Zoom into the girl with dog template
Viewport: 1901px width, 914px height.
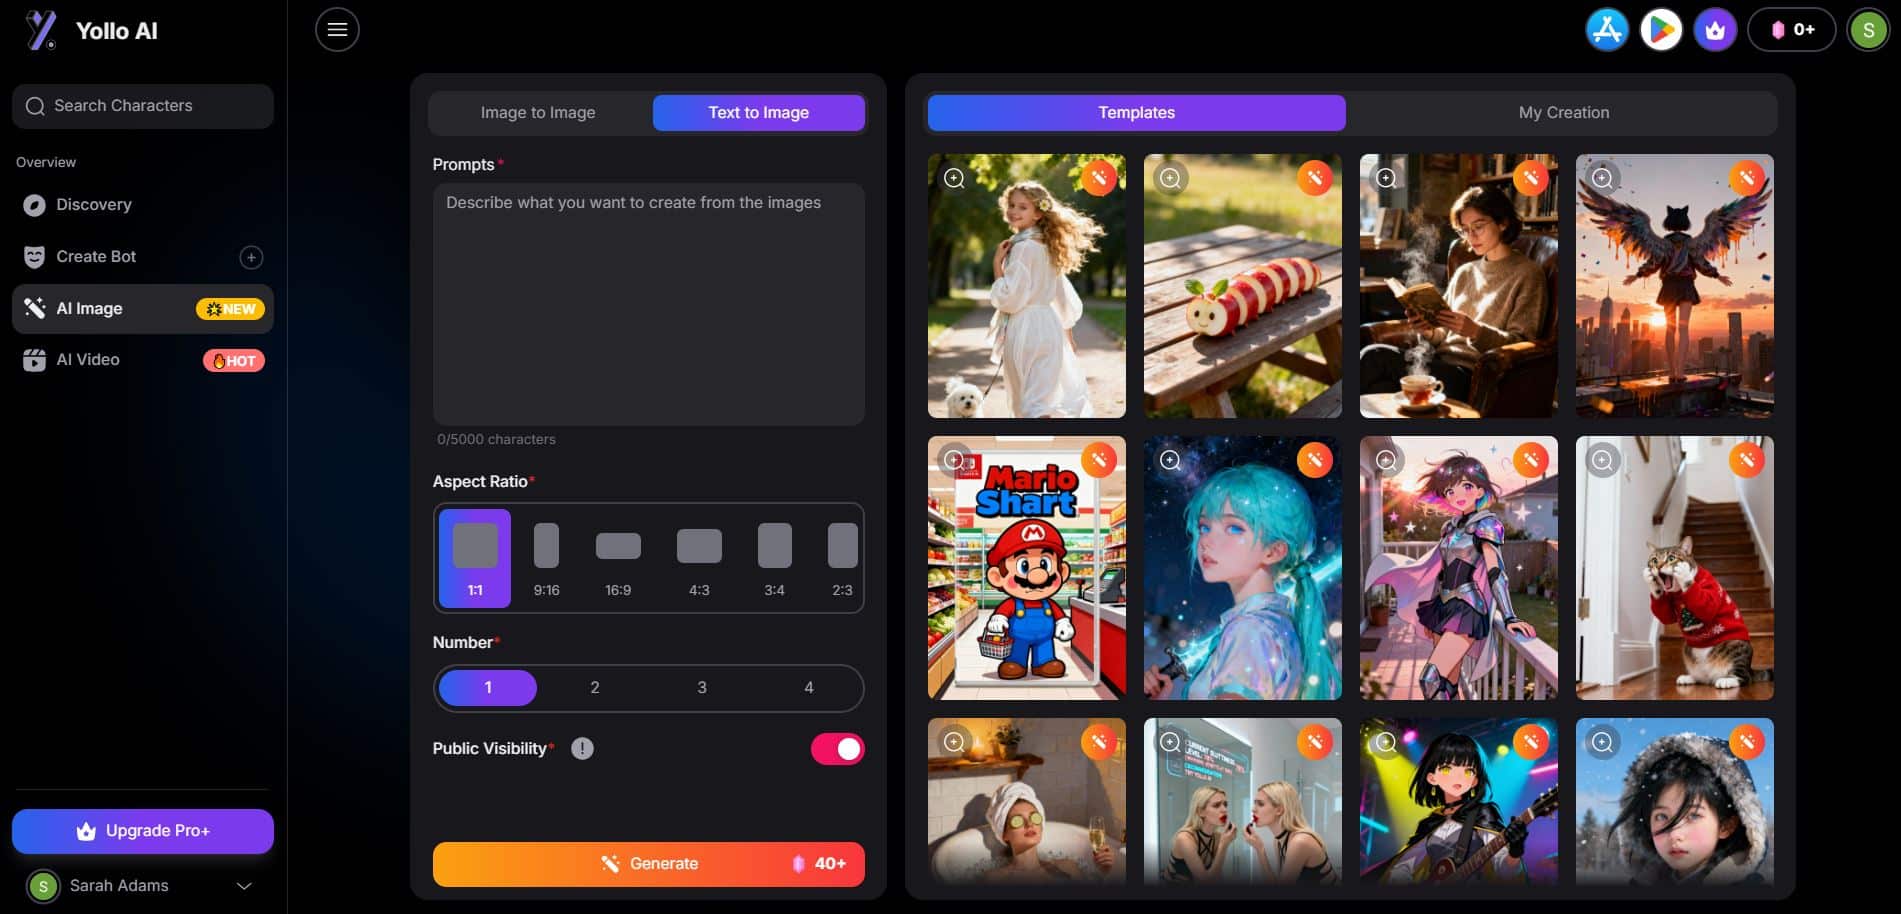click(955, 178)
